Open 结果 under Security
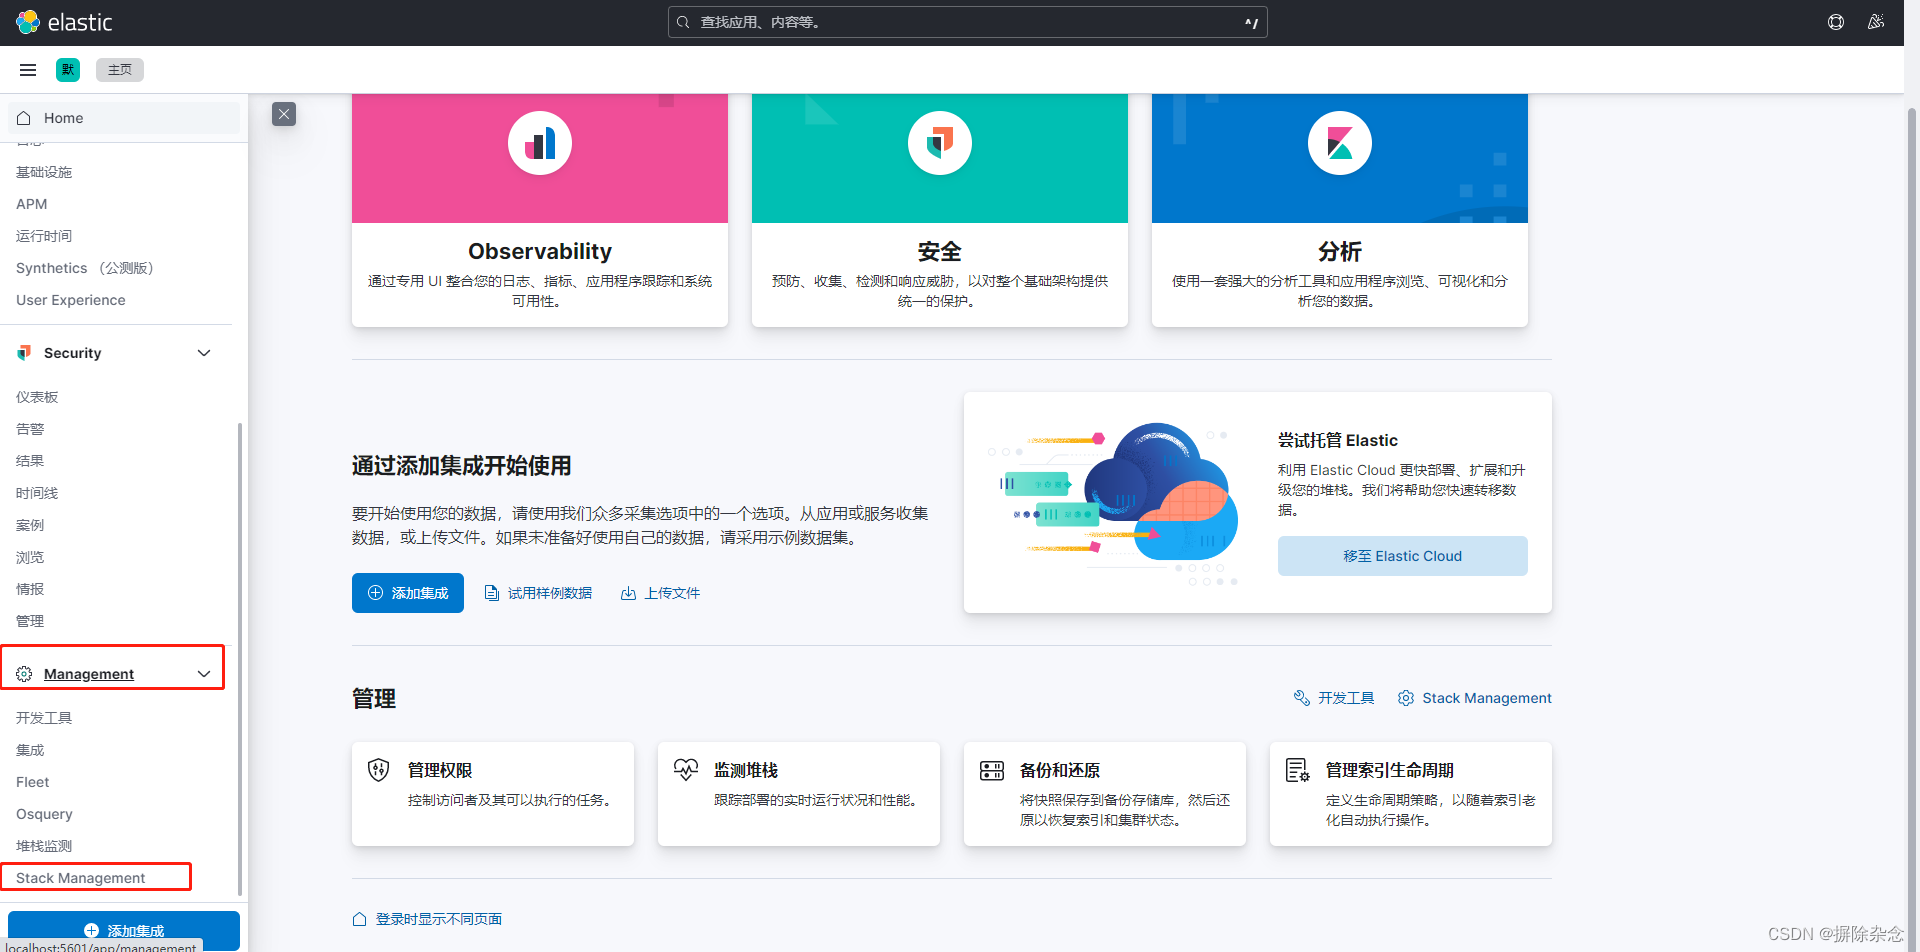The height and width of the screenshot is (952, 1920). point(30,461)
